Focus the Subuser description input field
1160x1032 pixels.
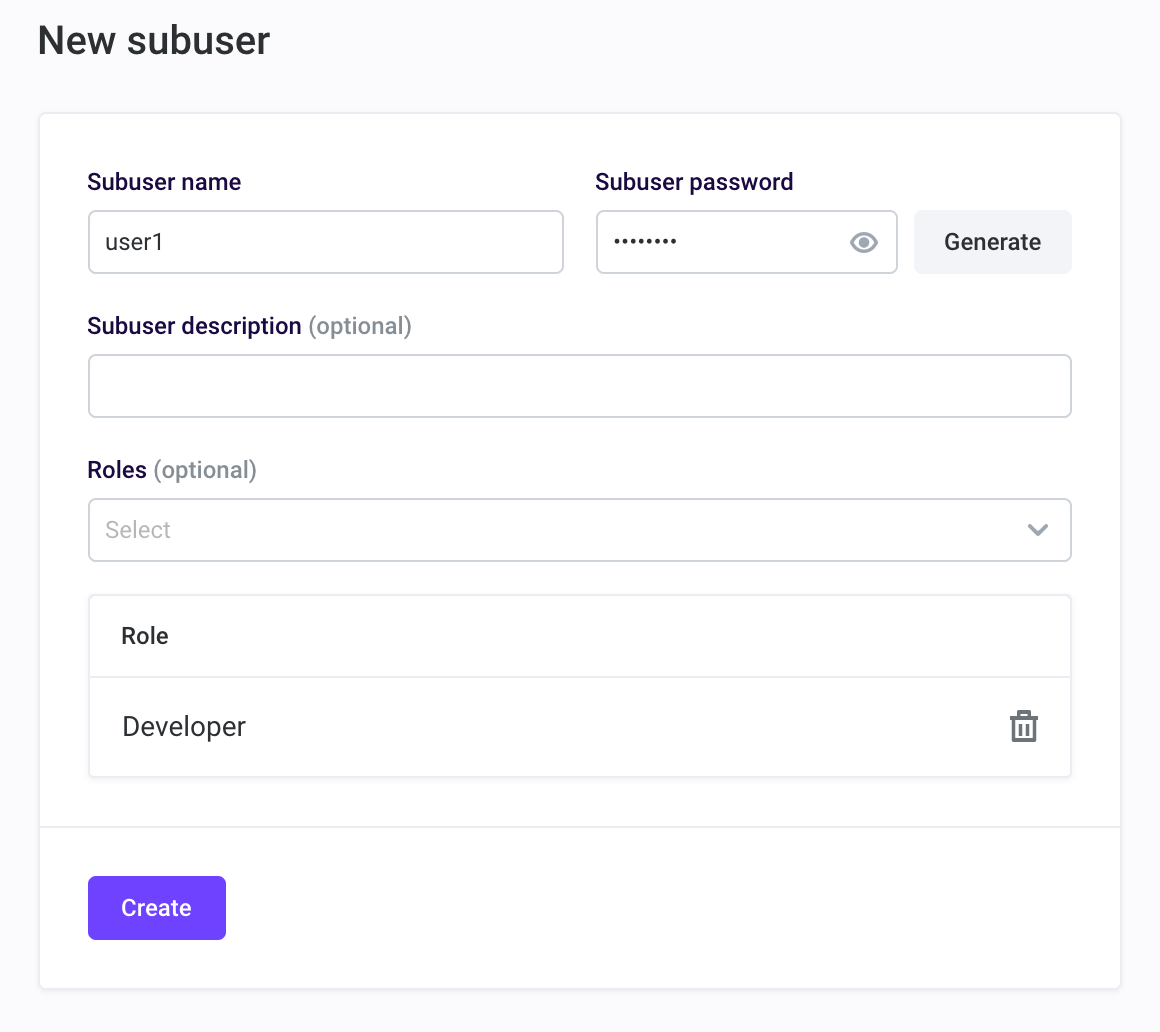[580, 385]
